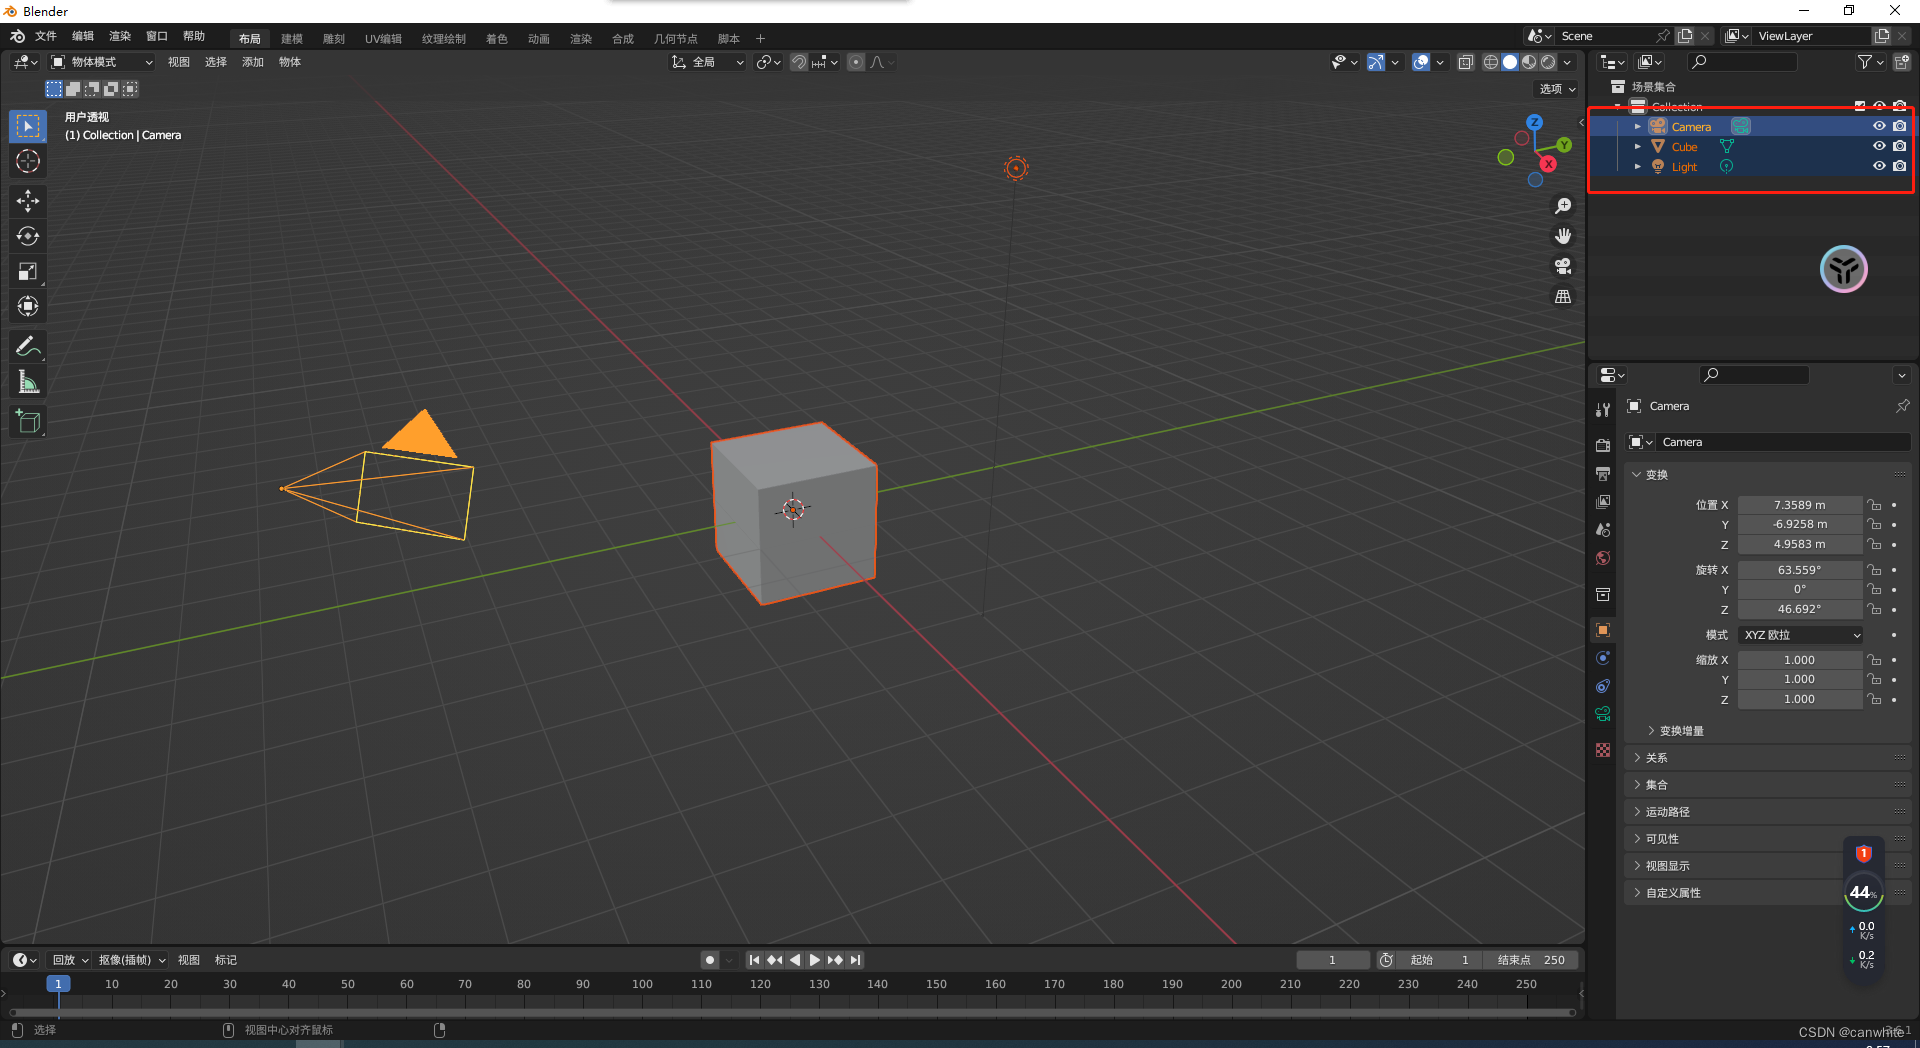1920x1048 pixels.
Task: Pick the Measure tool
Action: (x=28, y=382)
